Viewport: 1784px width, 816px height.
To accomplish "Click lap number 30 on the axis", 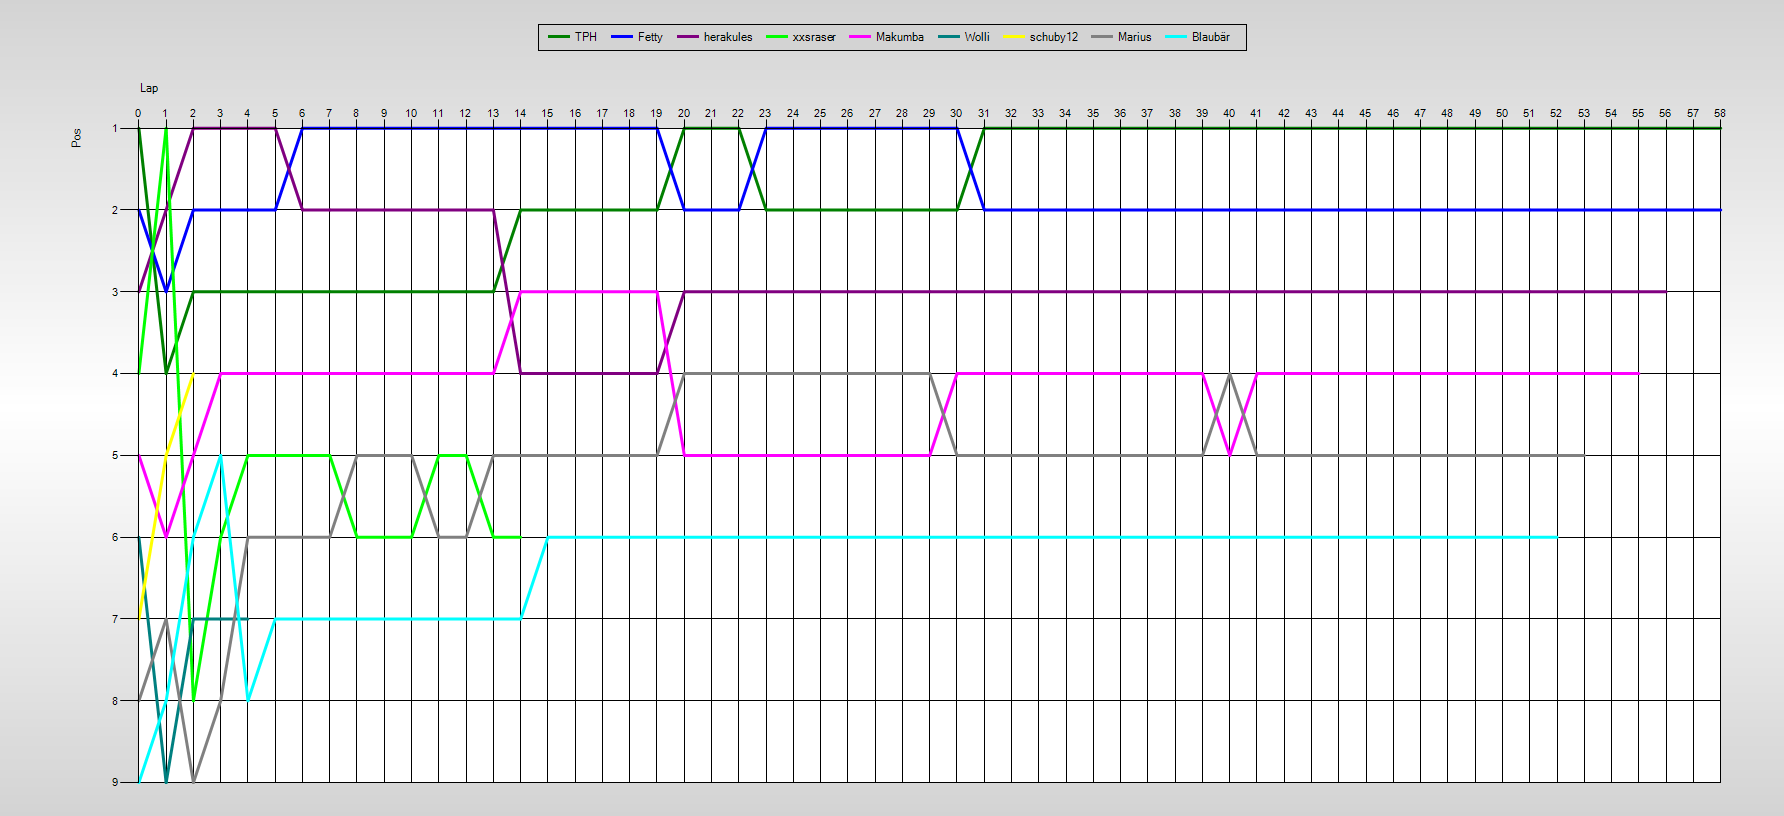I will 956,114.
